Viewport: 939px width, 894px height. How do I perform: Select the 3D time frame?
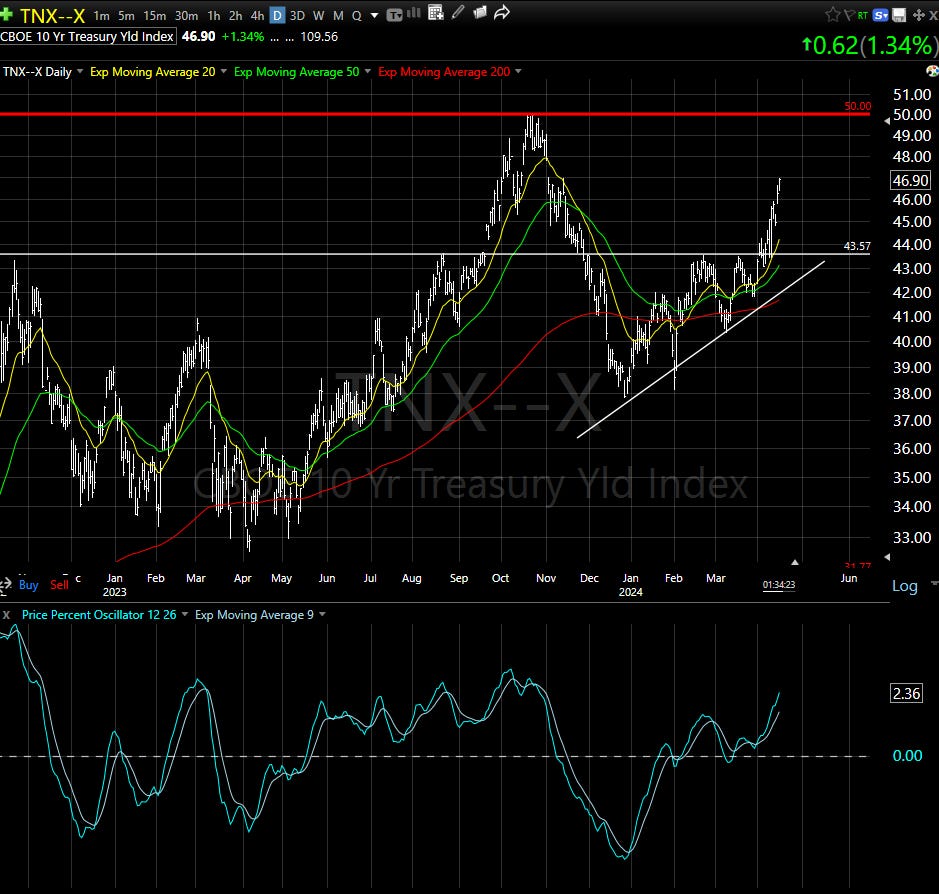[x=297, y=16]
